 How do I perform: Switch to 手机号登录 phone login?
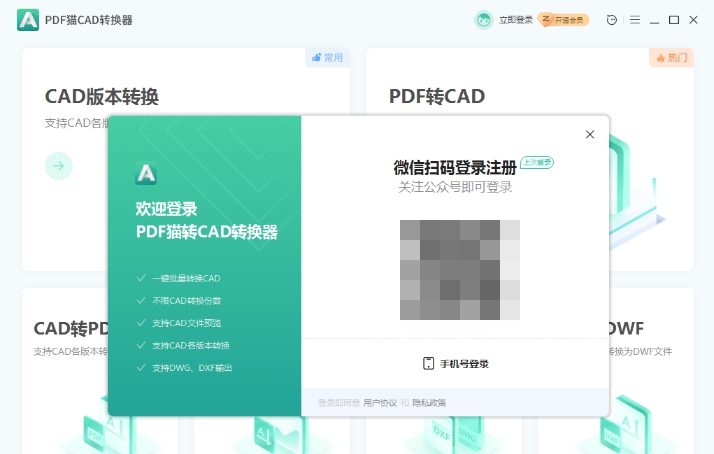click(x=464, y=364)
